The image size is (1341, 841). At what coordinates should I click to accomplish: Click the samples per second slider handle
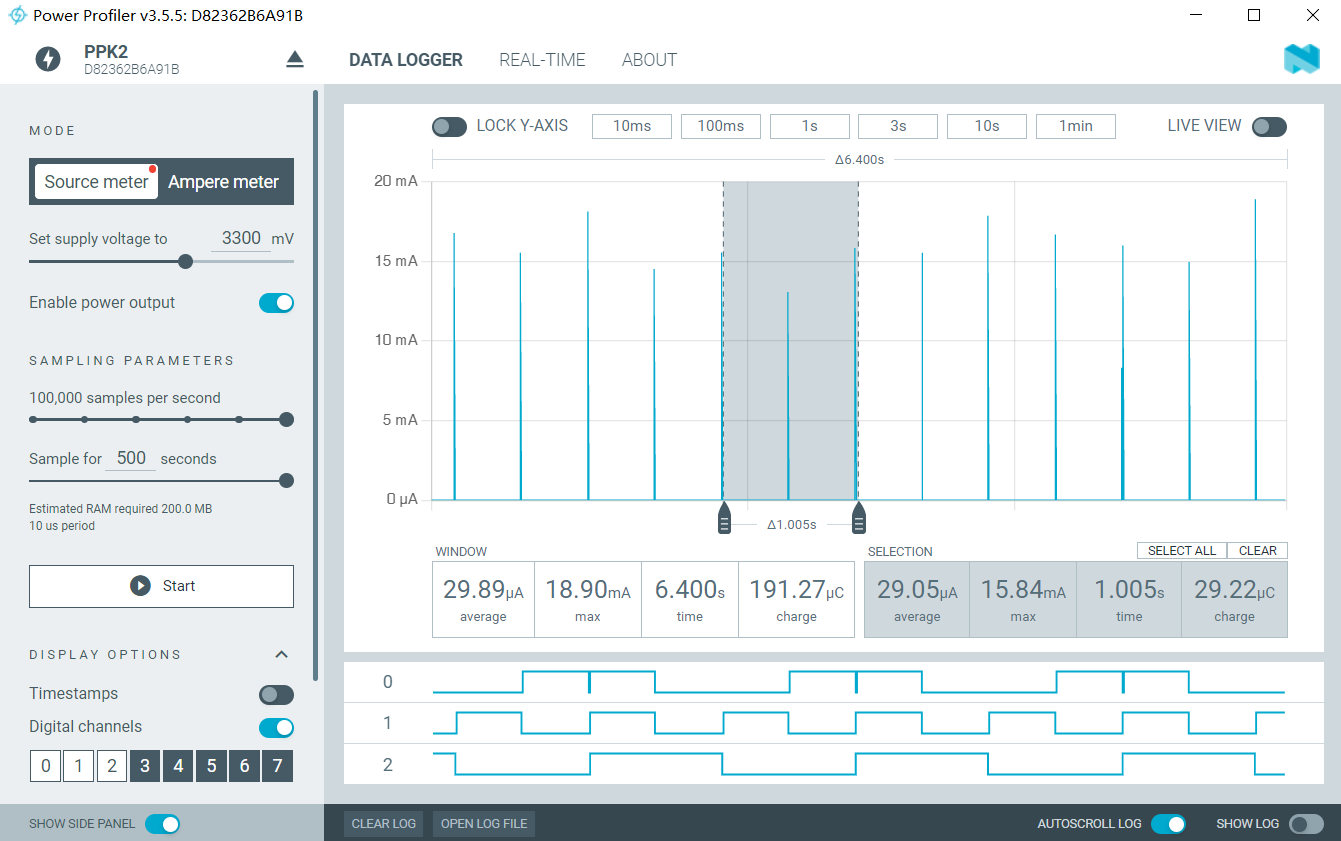coord(286,420)
